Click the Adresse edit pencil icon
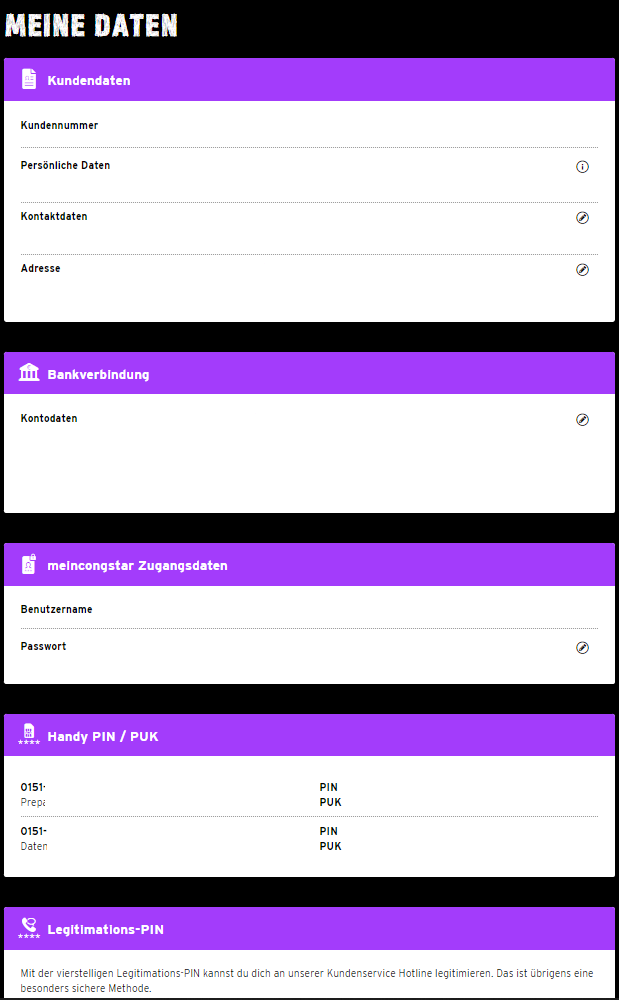This screenshot has width=619, height=1000. click(583, 270)
